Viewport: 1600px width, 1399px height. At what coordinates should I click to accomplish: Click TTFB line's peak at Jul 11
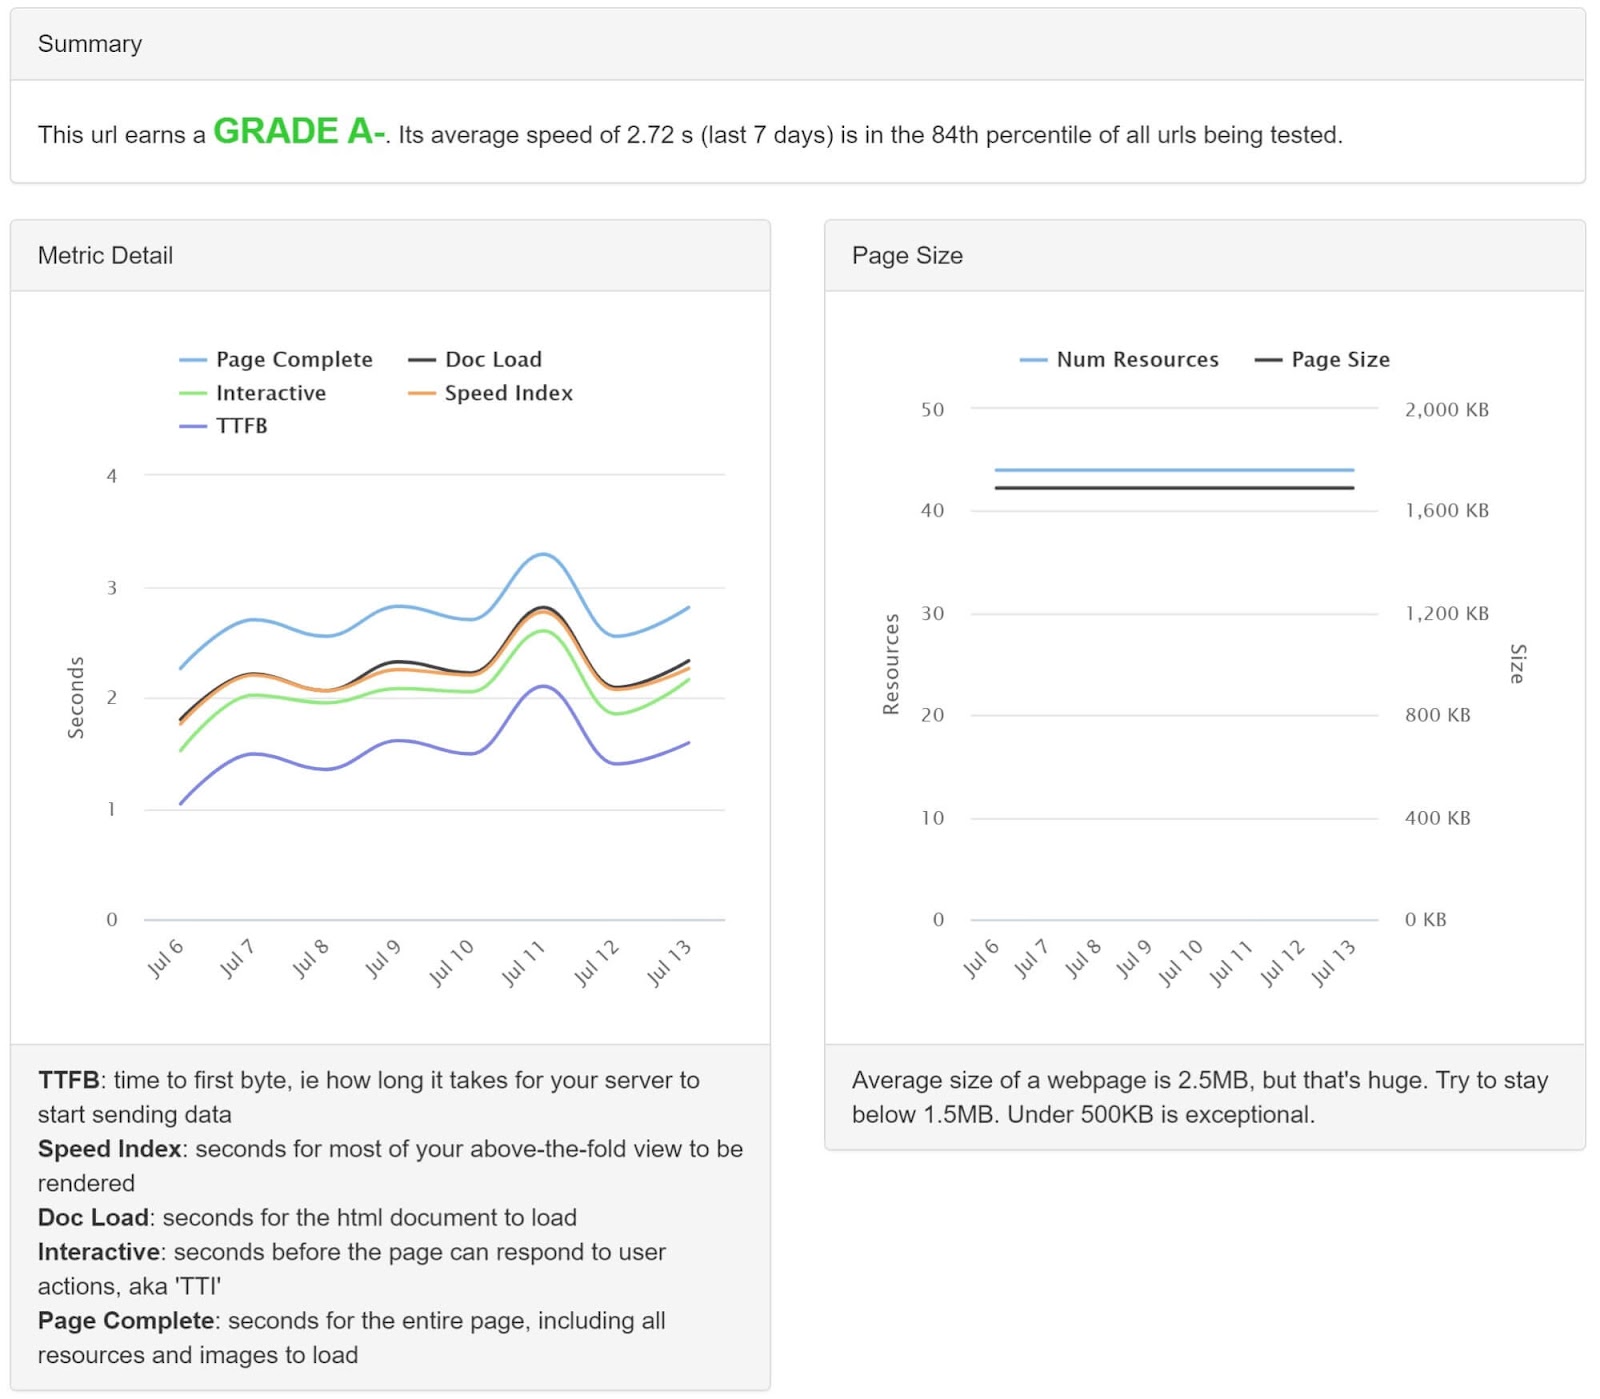pos(542,686)
